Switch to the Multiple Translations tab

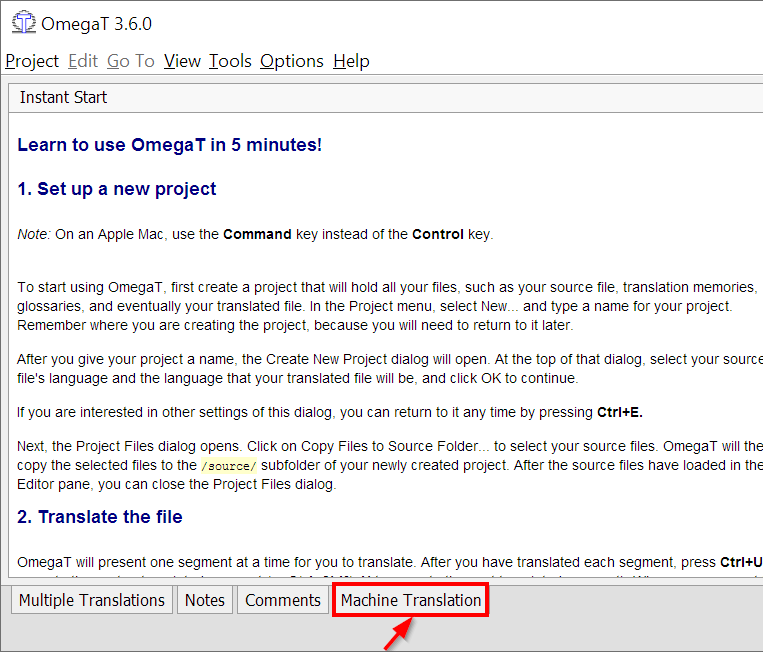point(92,600)
